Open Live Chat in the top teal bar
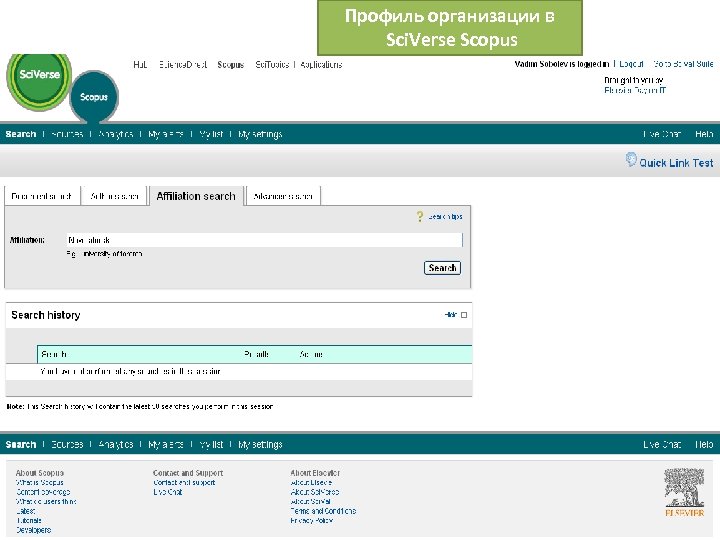The image size is (720, 540). click(x=662, y=134)
